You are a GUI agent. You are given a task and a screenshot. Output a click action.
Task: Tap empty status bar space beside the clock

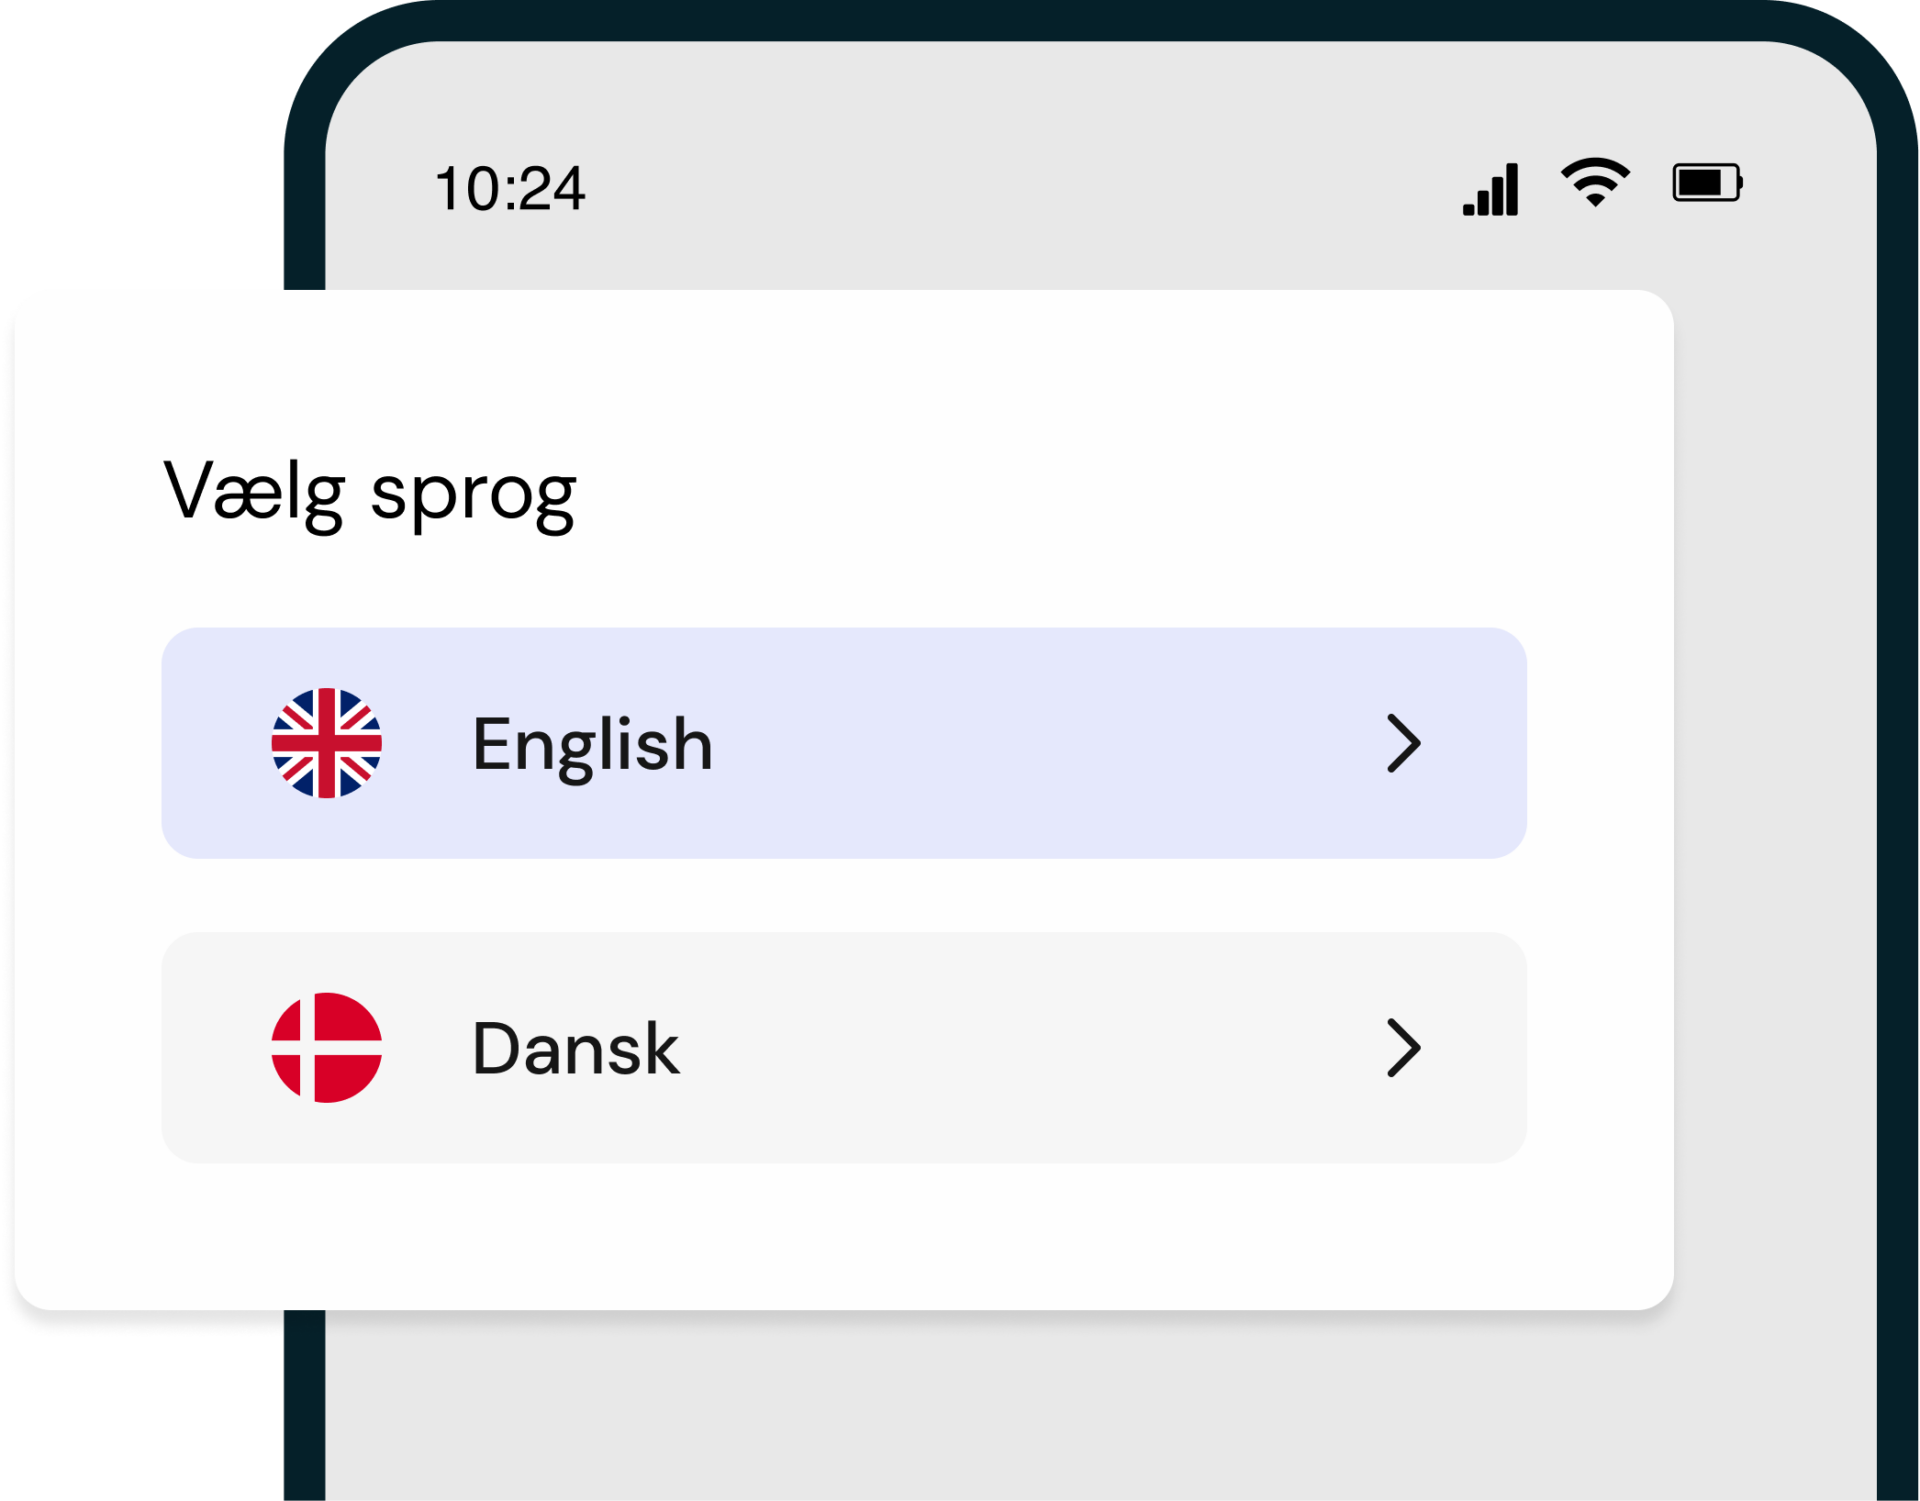tap(1000, 189)
